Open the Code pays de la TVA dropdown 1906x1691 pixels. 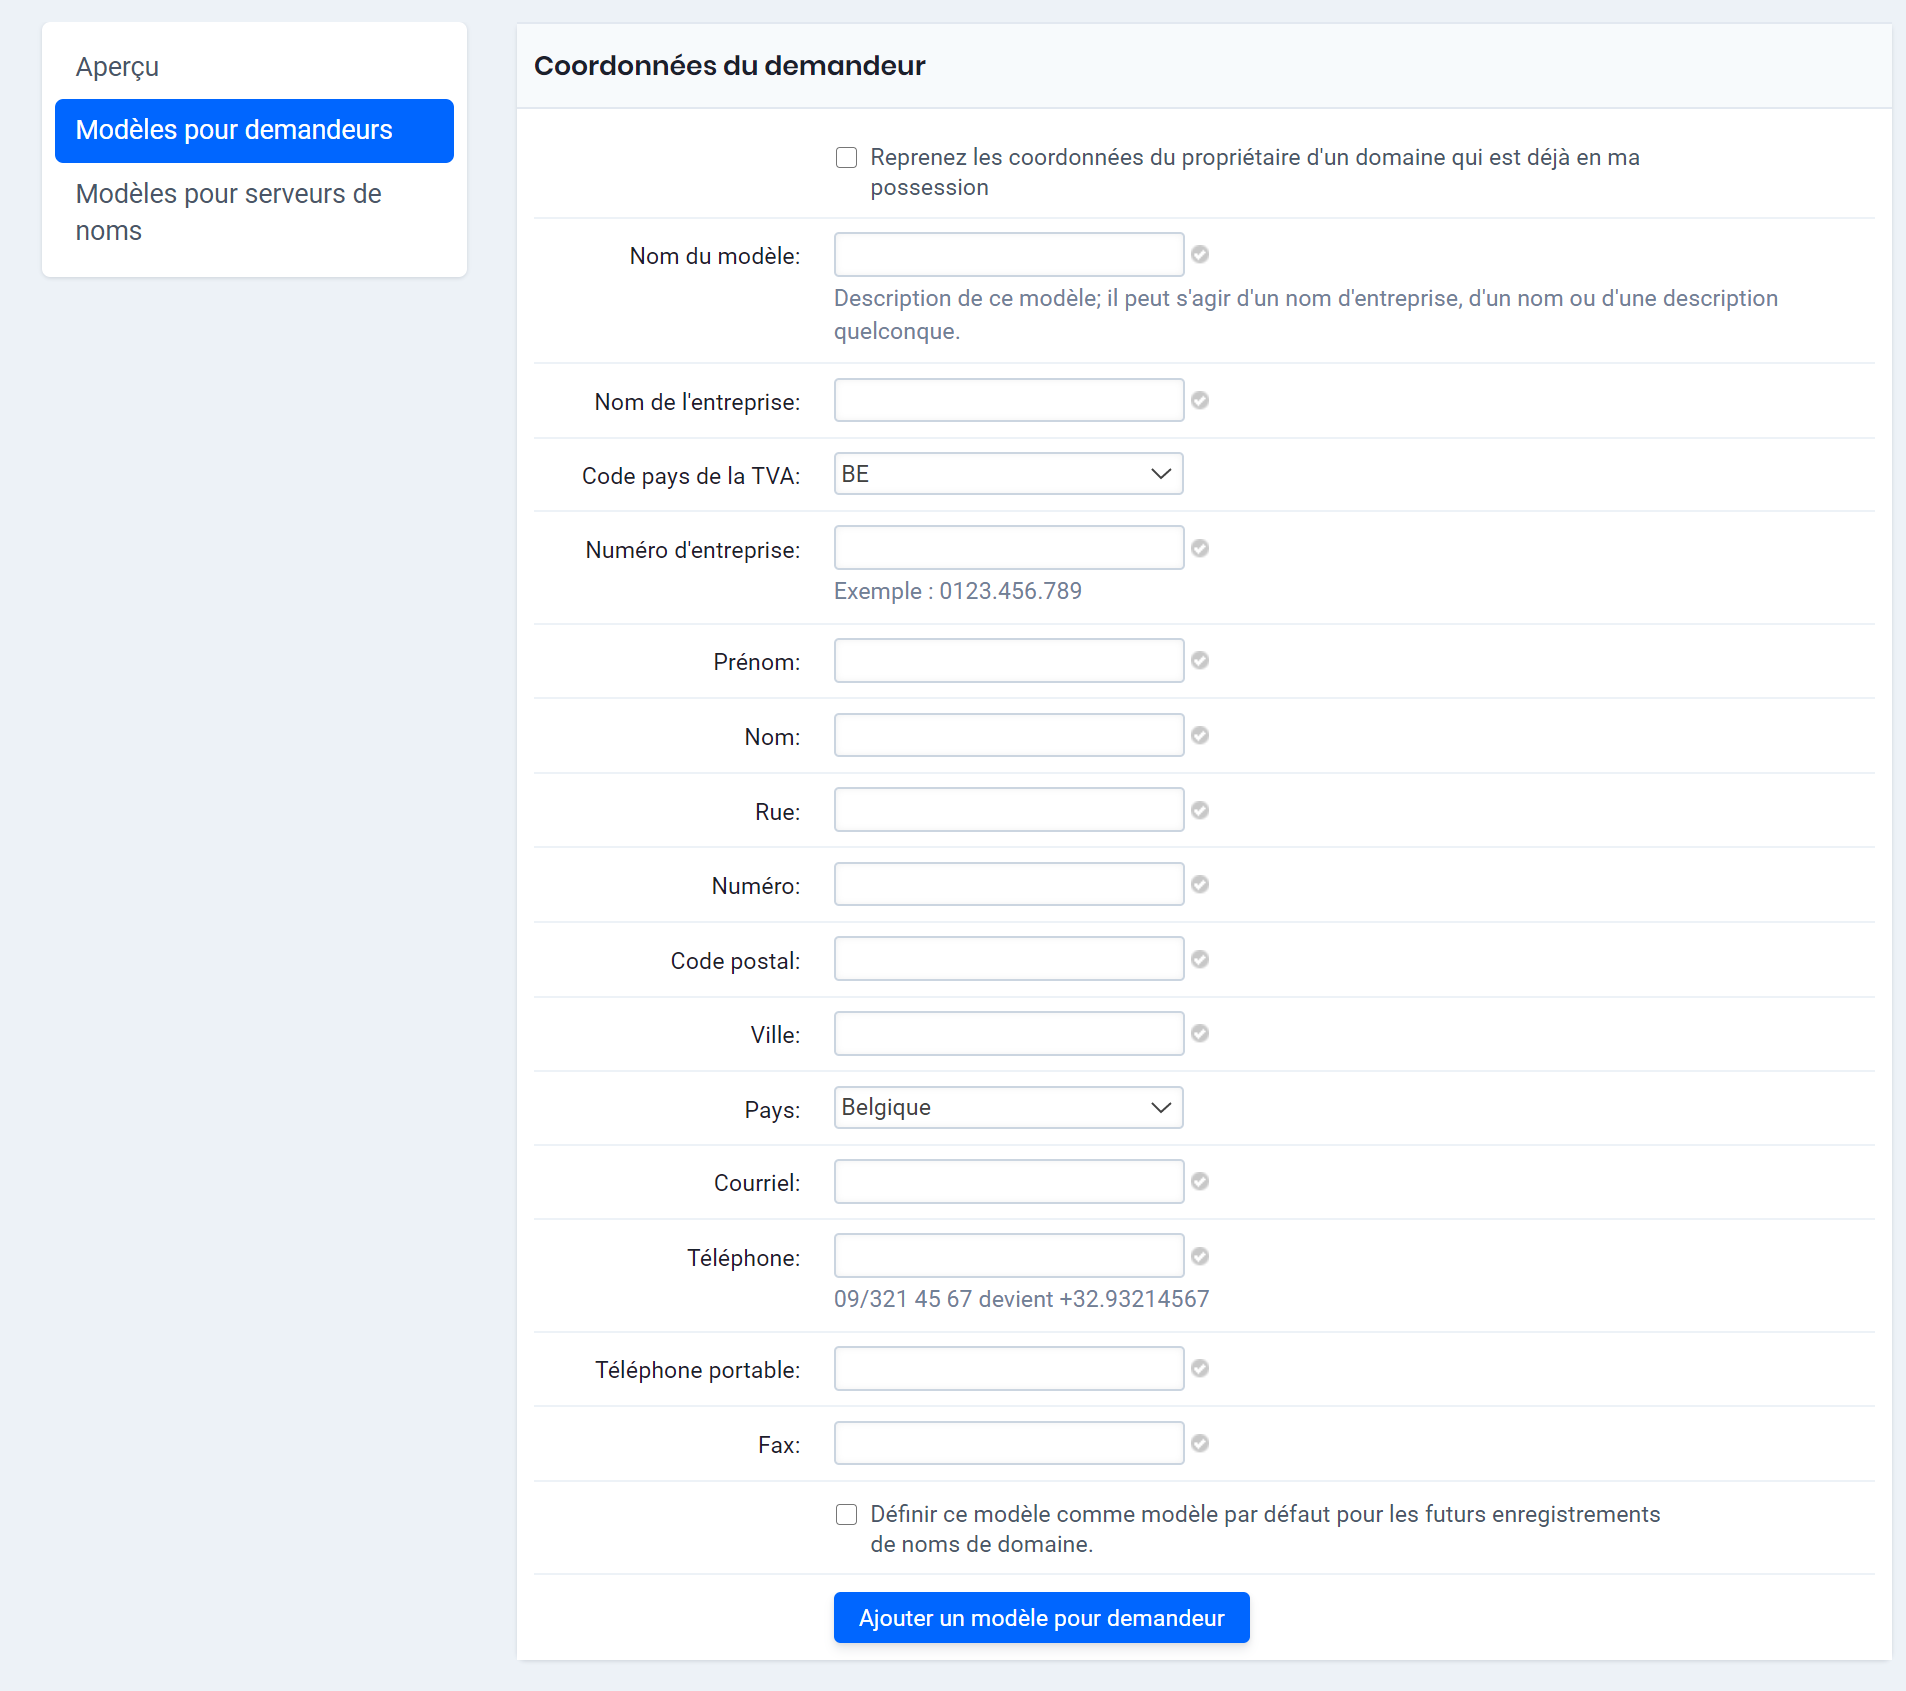pyautogui.click(x=1007, y=474)
